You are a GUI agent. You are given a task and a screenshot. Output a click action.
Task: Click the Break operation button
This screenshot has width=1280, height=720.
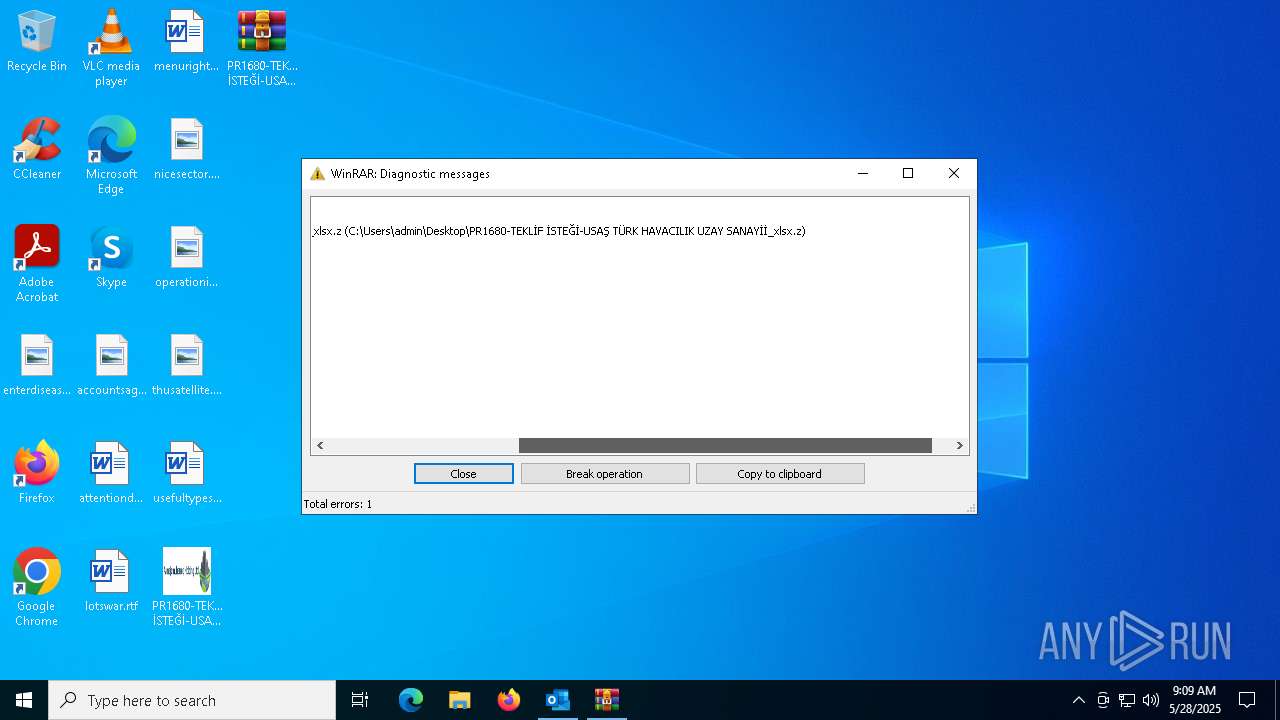tap(605, 474)
